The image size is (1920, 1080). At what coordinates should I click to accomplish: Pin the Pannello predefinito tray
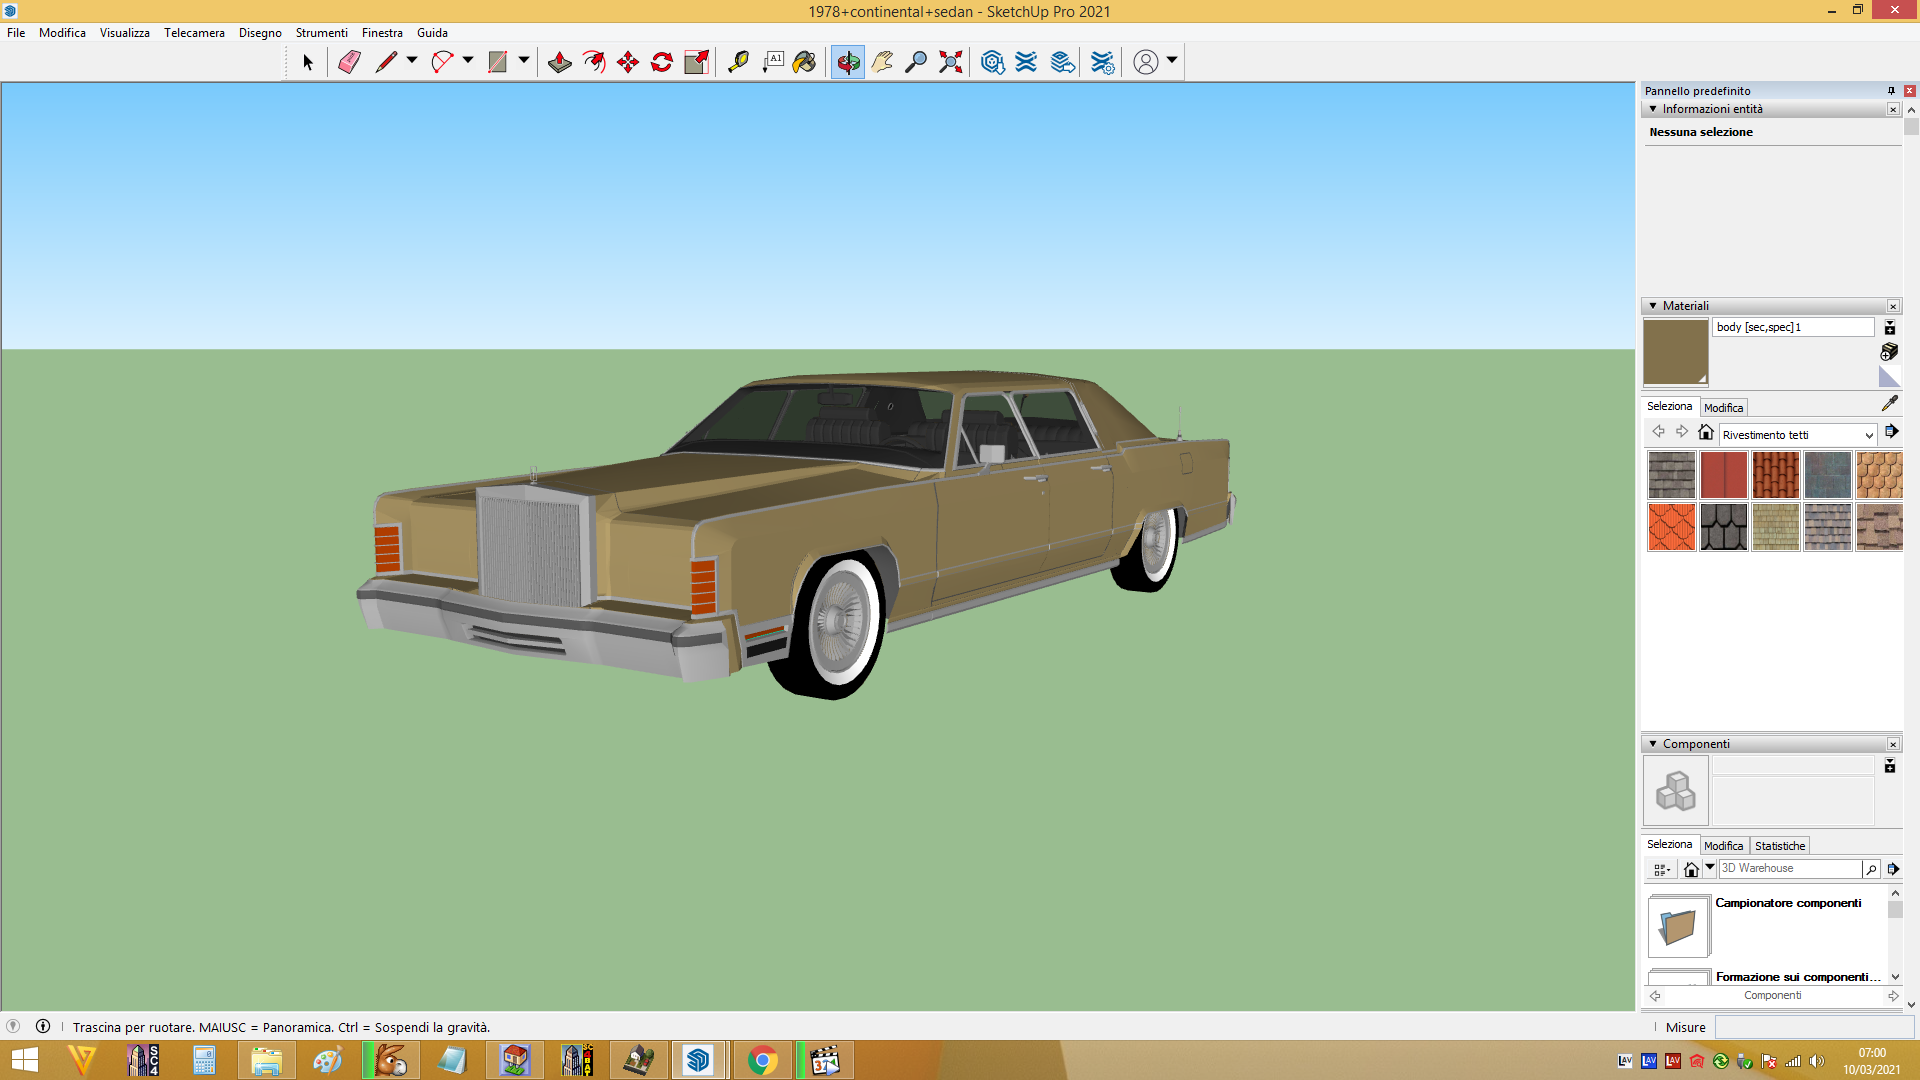click(1891, 91)
